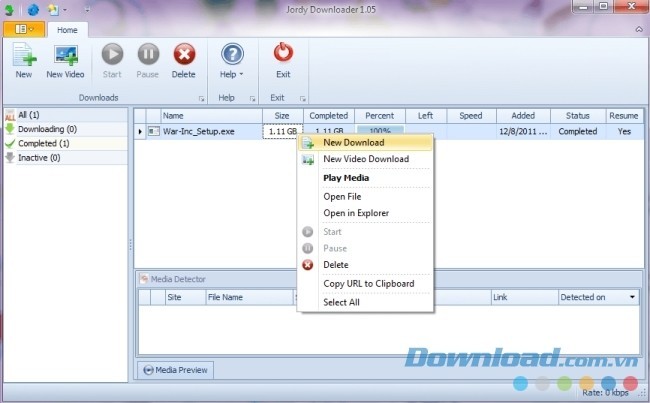Choose Open in Explorer menu entry
Screen dimensions: 650x403
365,213
